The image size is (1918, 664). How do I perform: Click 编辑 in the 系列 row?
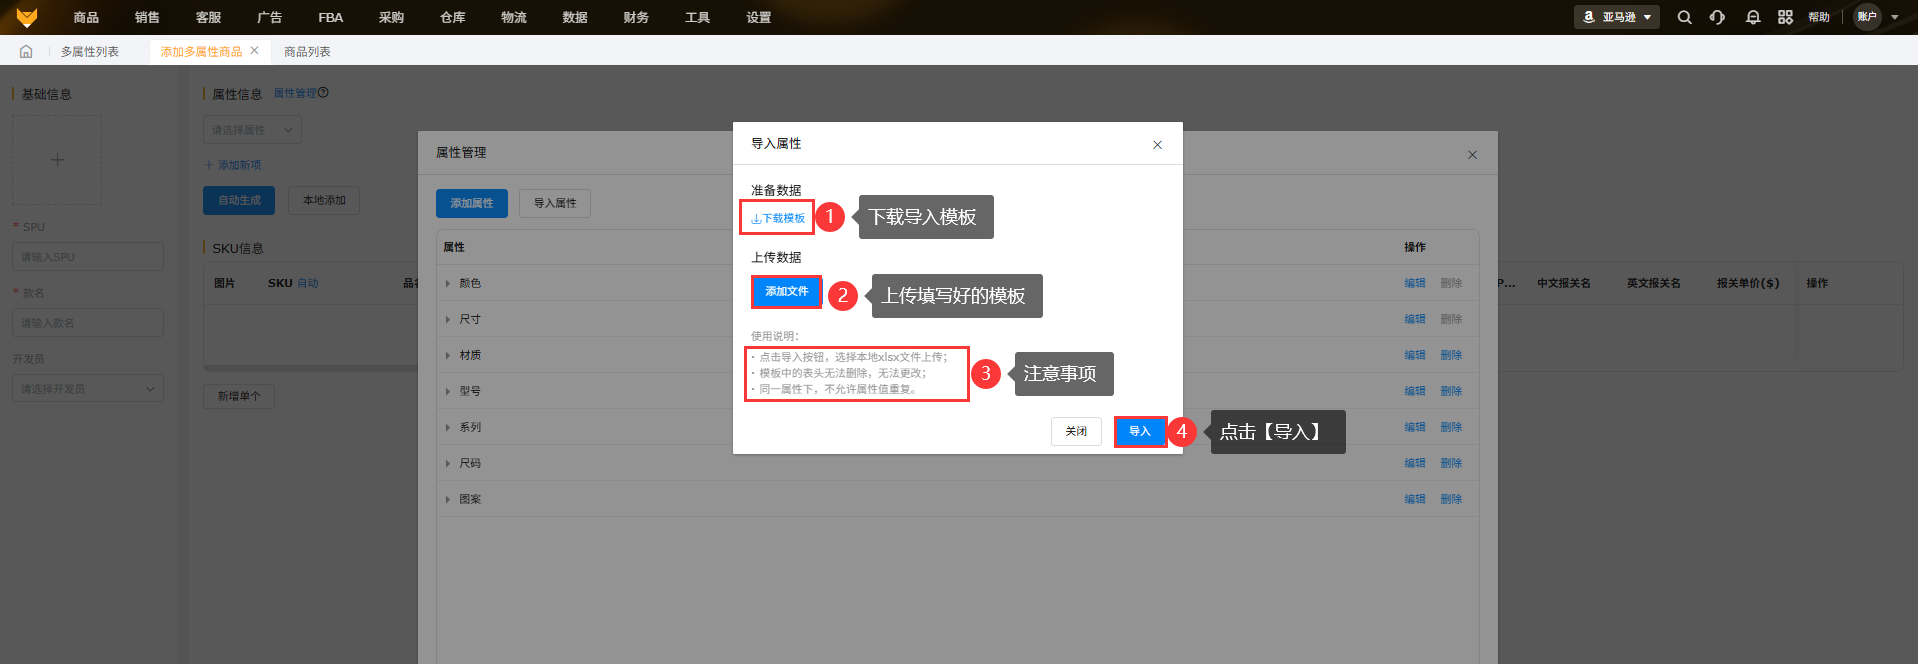click(x=1415, y=427)
